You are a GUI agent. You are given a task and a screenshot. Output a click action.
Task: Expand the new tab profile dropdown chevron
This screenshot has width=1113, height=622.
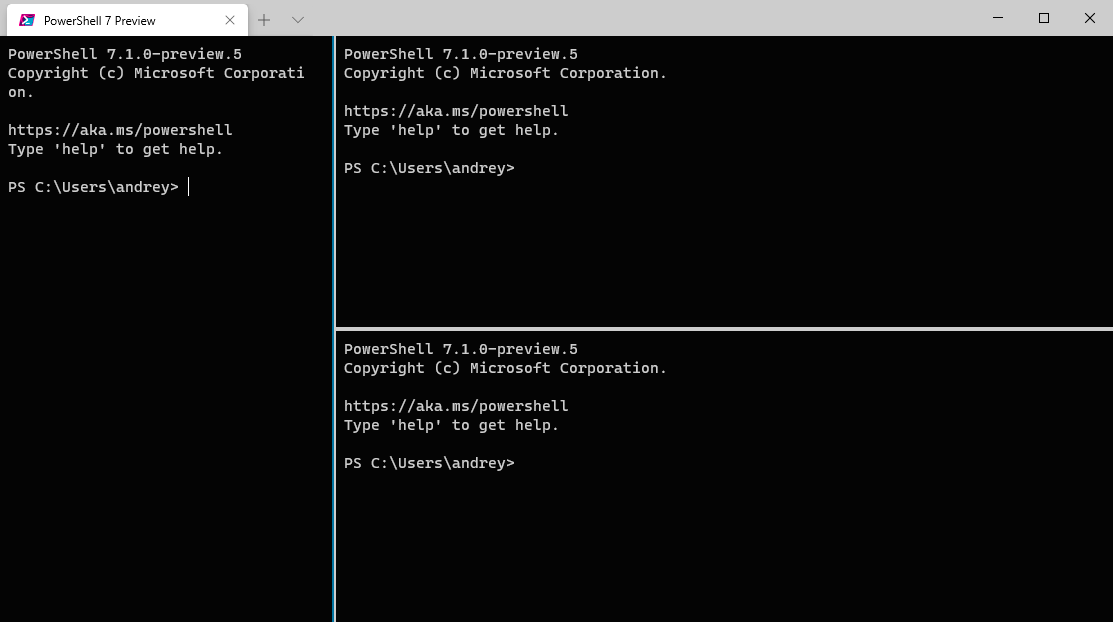tap(297, 20)
